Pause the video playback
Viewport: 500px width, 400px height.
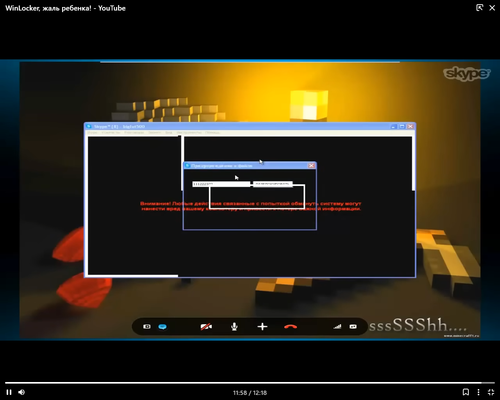(x=9, y=392)
